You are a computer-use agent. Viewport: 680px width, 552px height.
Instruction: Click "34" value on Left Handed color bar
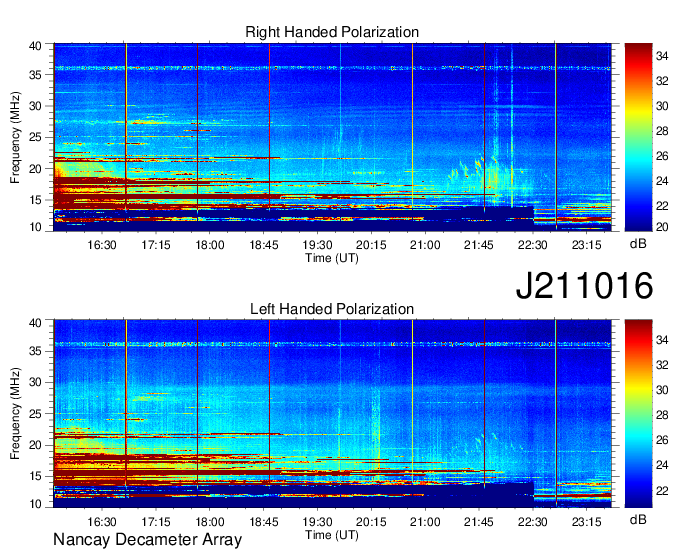662,340
